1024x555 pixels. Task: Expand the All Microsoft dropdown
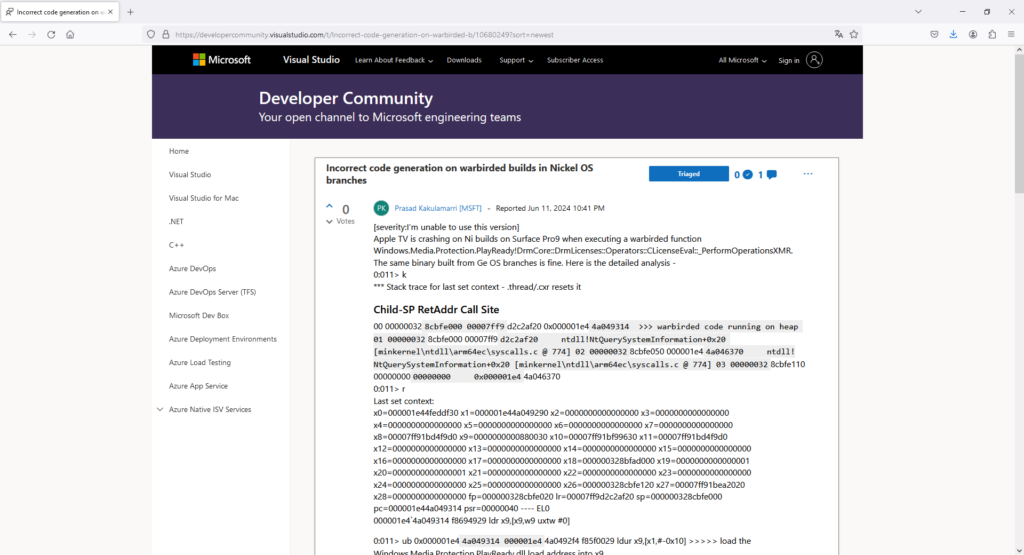tap(742, 60)
